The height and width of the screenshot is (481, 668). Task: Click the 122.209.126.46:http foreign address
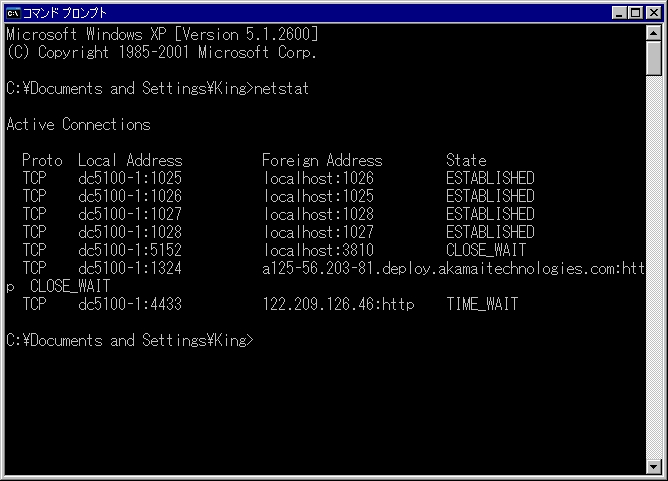[x=338, y=304]
